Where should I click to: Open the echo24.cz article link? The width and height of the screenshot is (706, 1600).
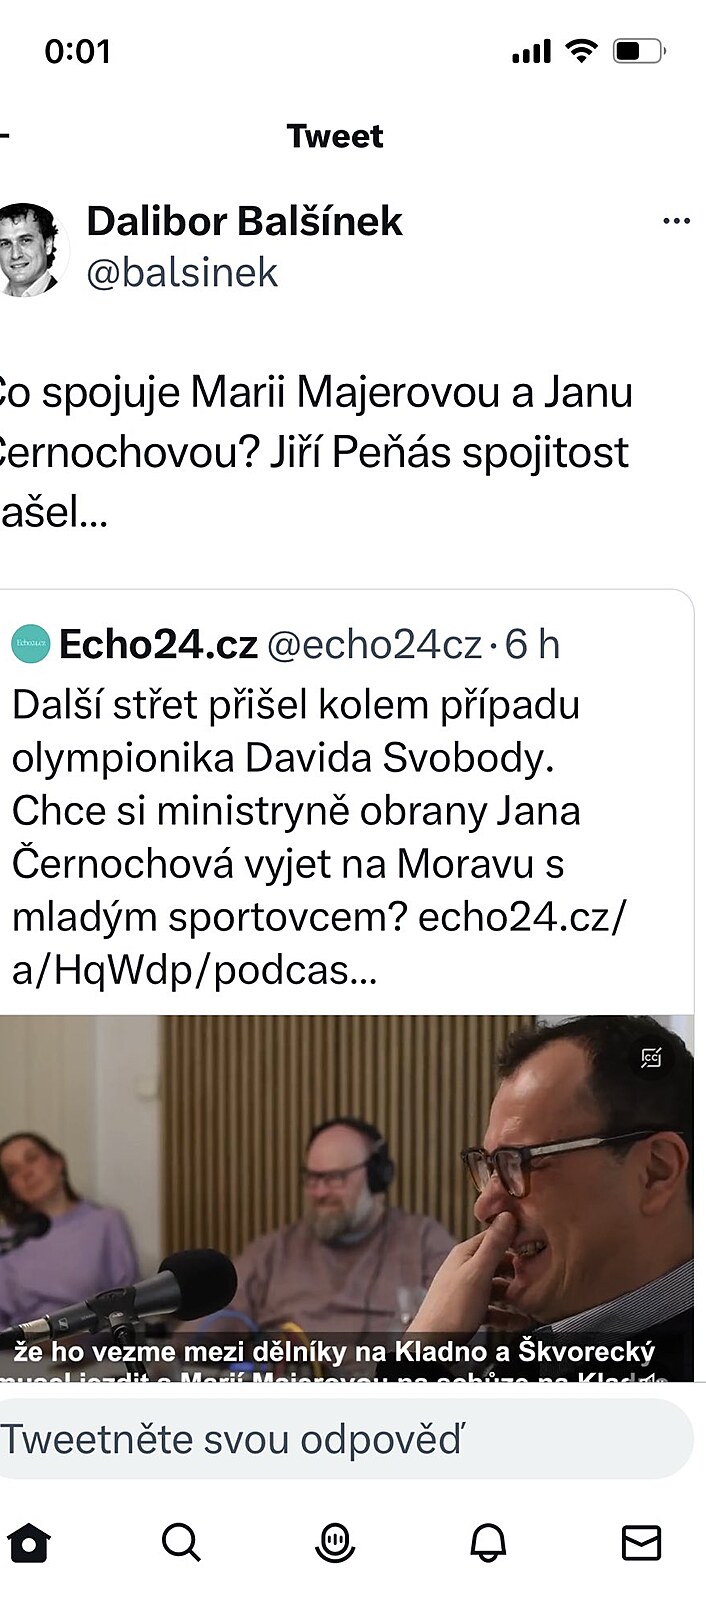[318, 943]
